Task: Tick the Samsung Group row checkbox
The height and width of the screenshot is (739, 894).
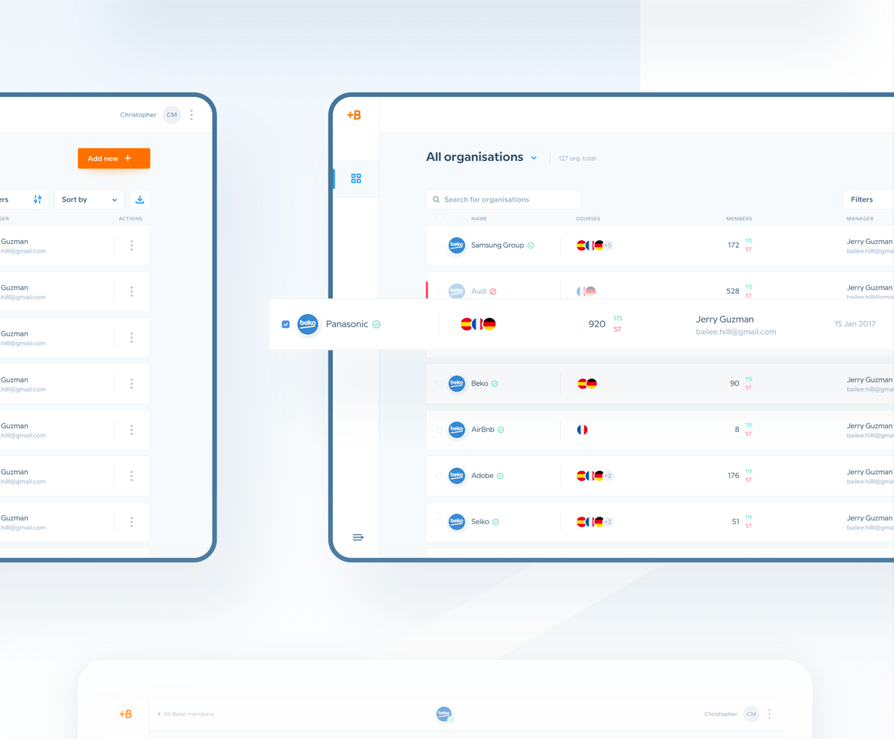Action: 439,245
